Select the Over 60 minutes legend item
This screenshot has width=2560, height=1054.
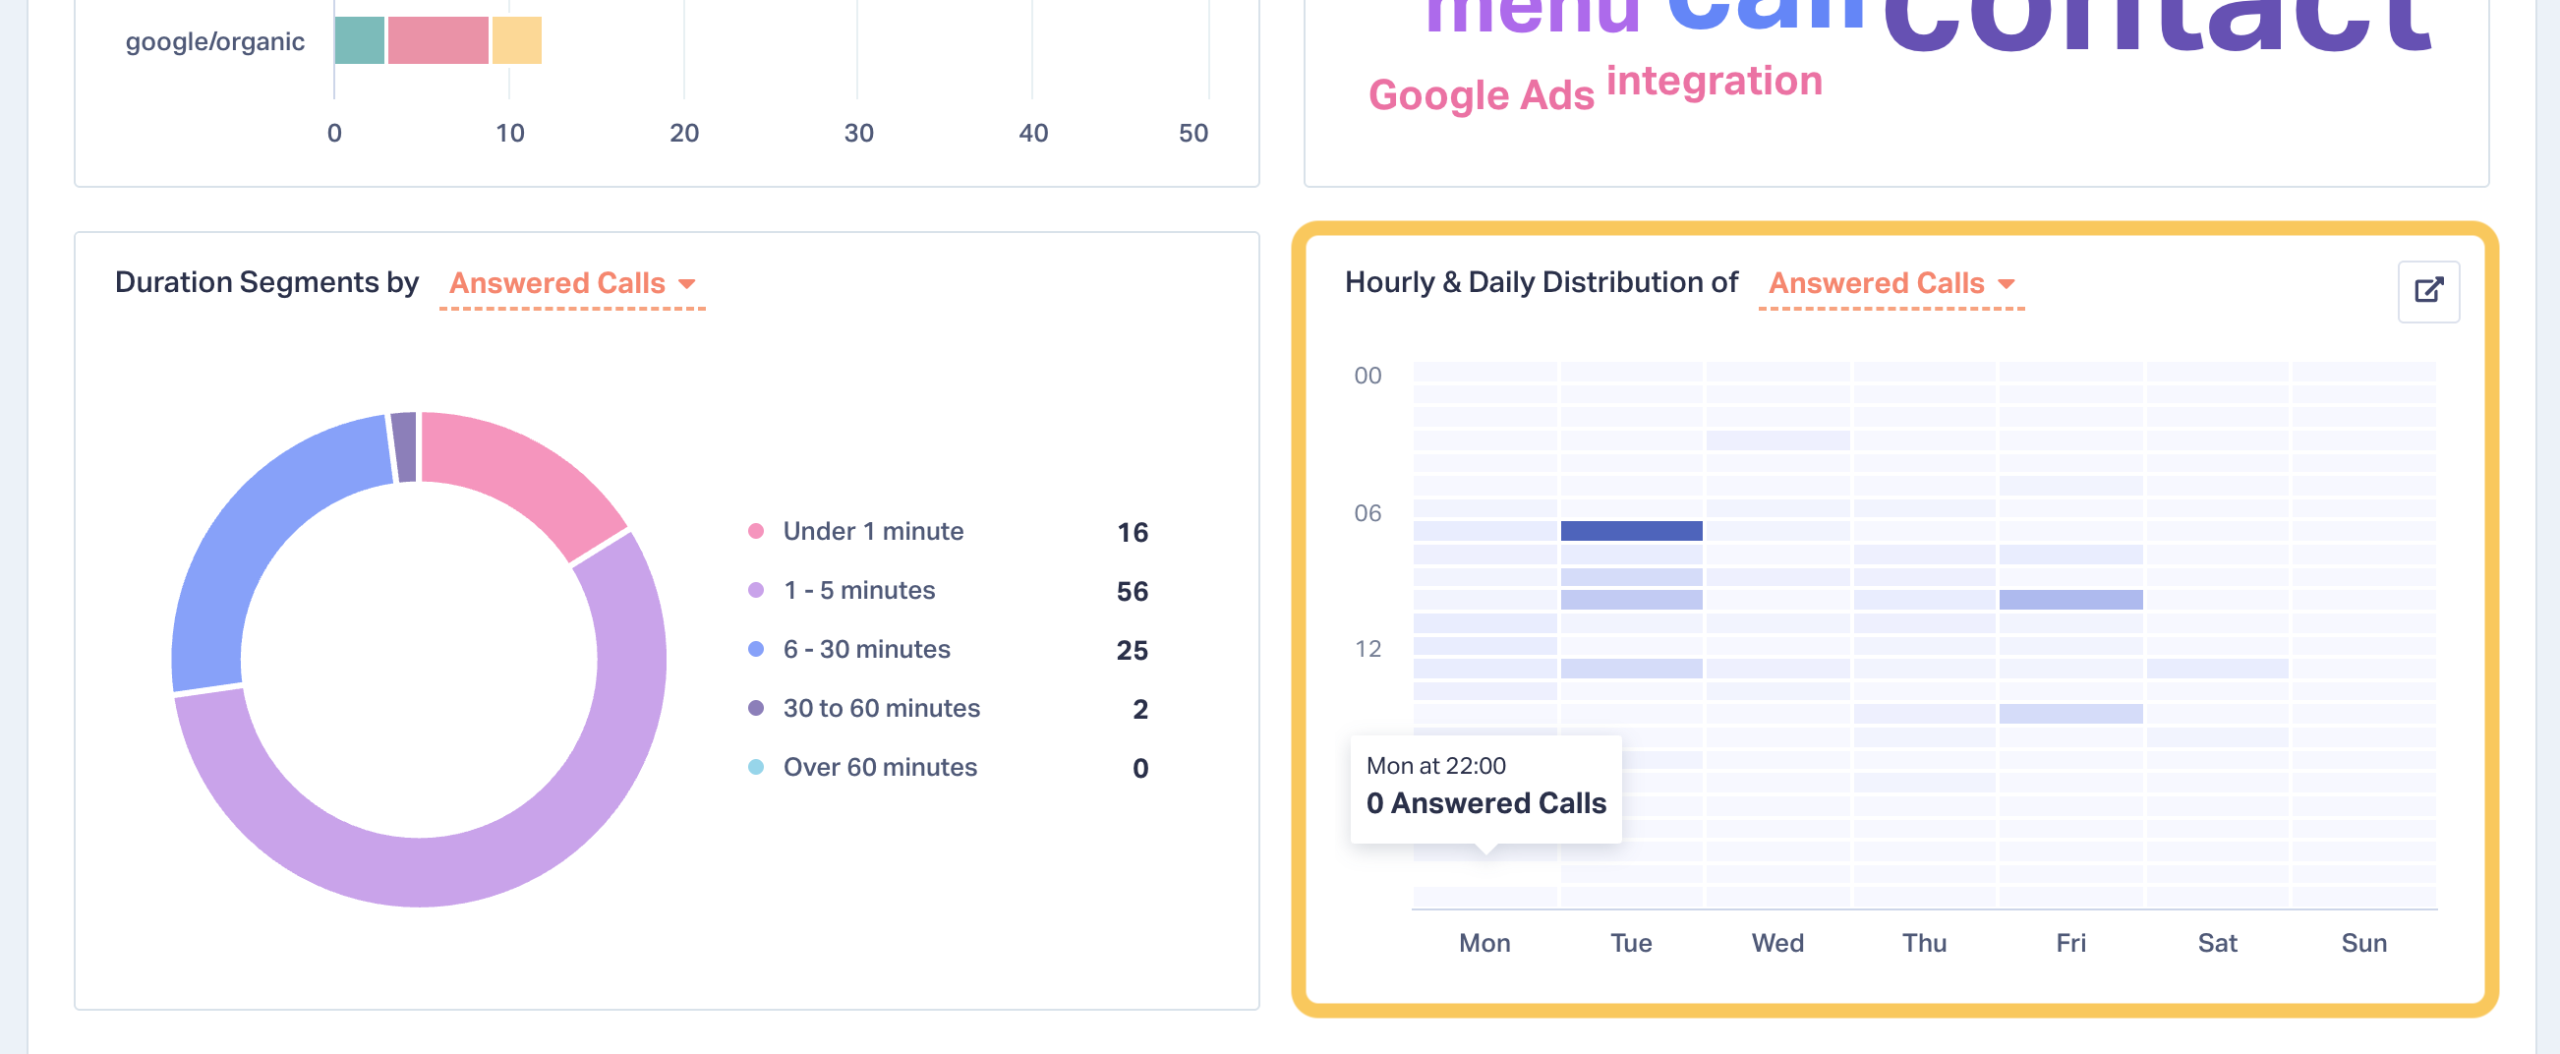pyautogui.click(x=879, y=768)
